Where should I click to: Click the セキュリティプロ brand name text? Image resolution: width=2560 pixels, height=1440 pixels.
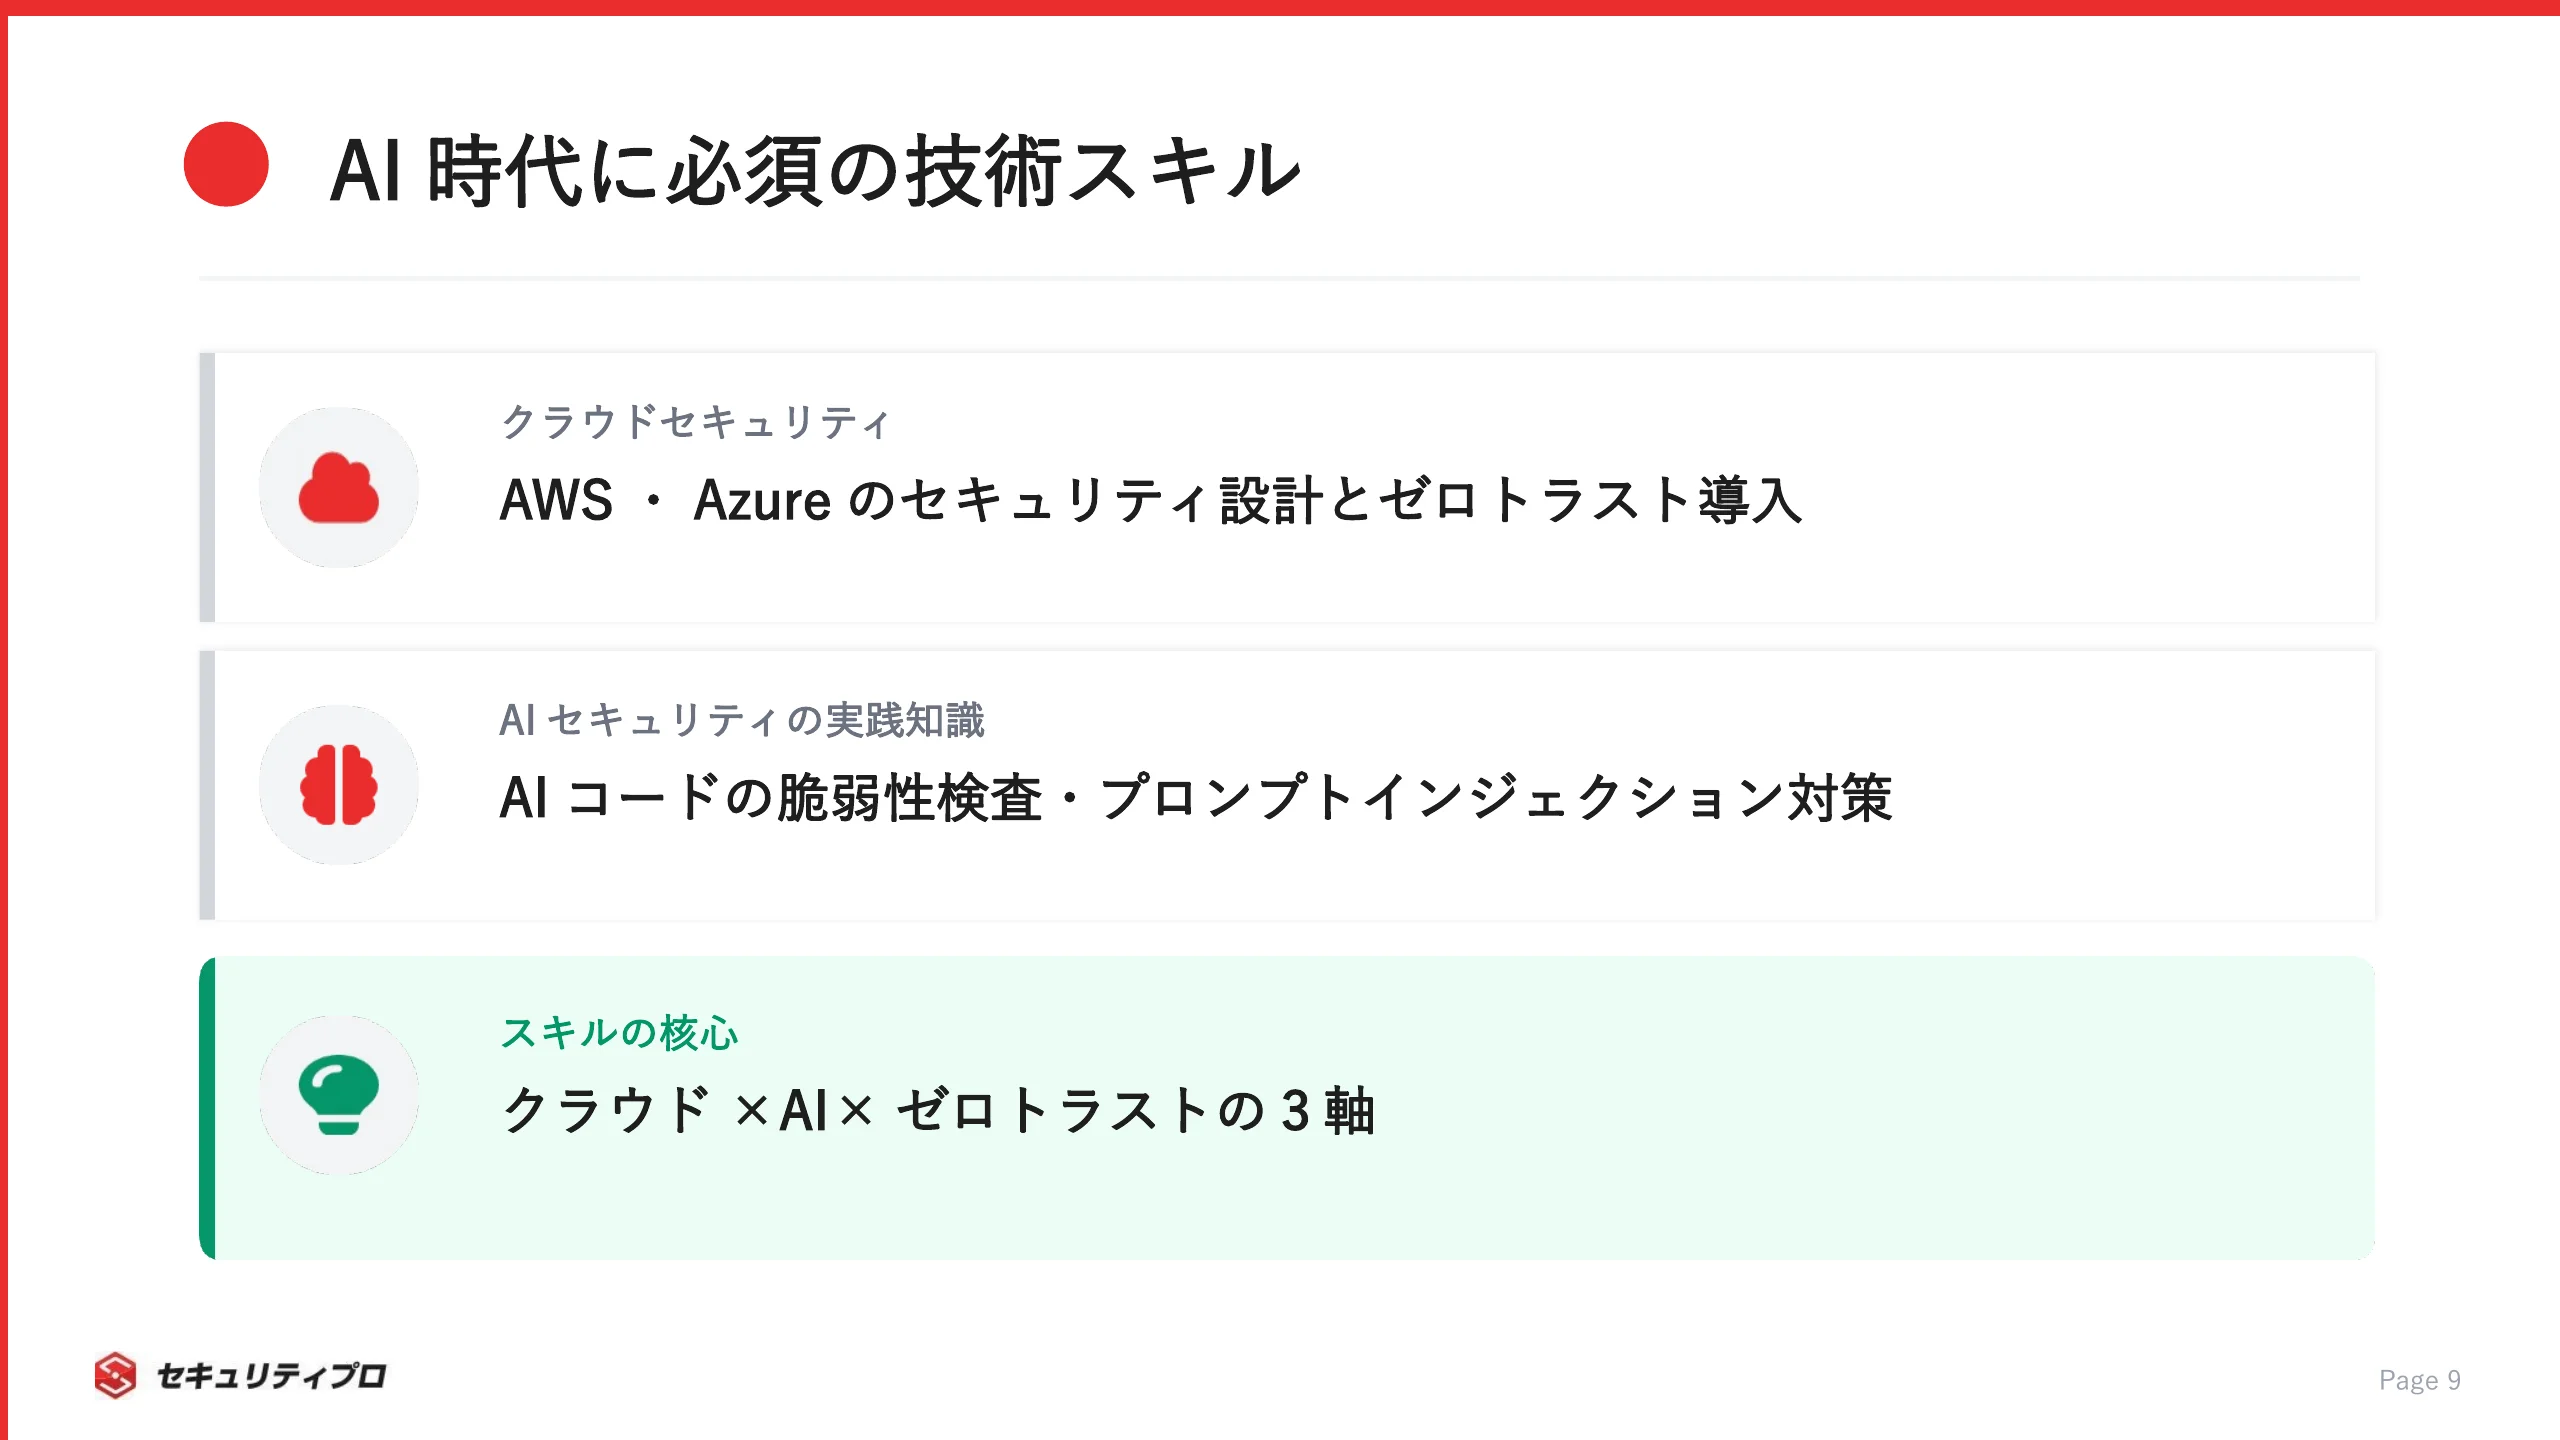tap(271, 1376)
